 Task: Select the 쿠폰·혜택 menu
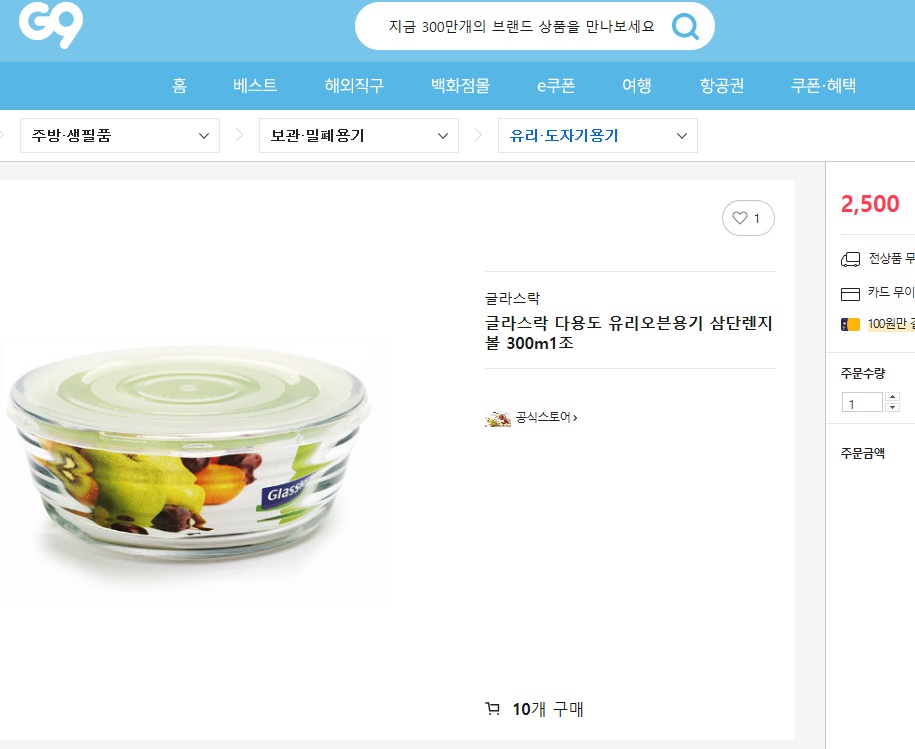point(823,86)
